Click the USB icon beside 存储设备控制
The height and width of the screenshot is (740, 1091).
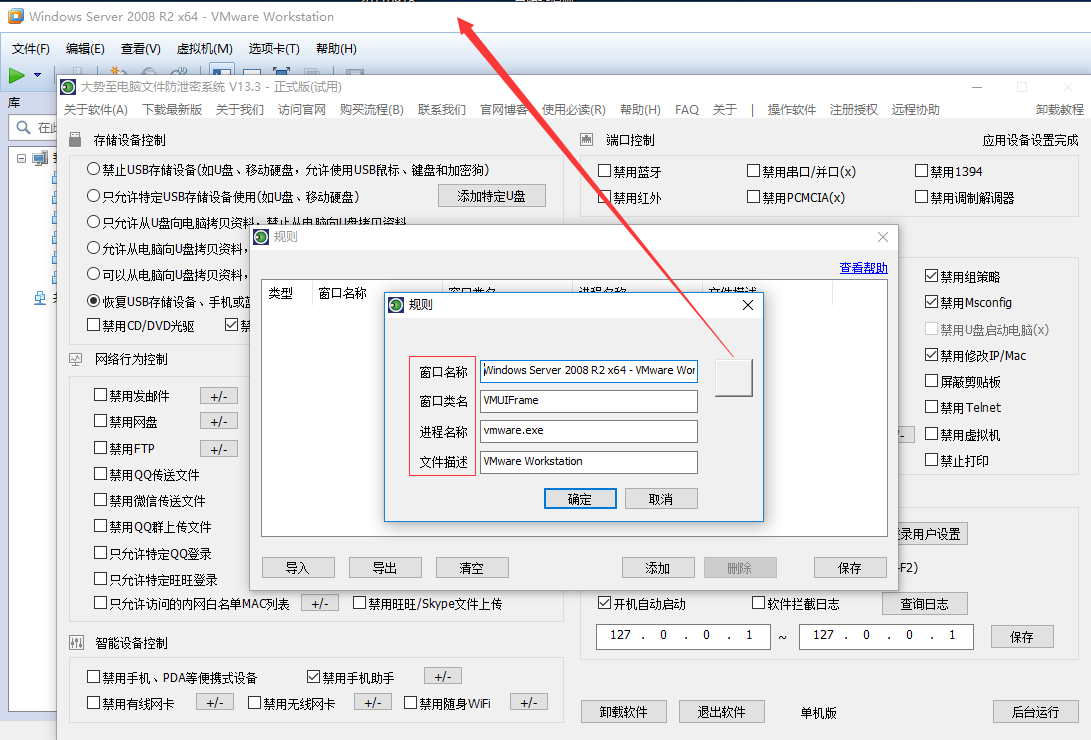pos(76,141)
